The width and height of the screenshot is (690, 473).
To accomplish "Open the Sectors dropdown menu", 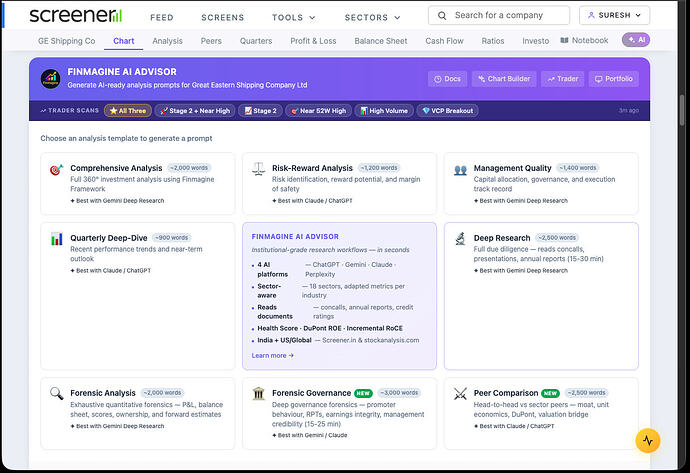I will 371,17.
